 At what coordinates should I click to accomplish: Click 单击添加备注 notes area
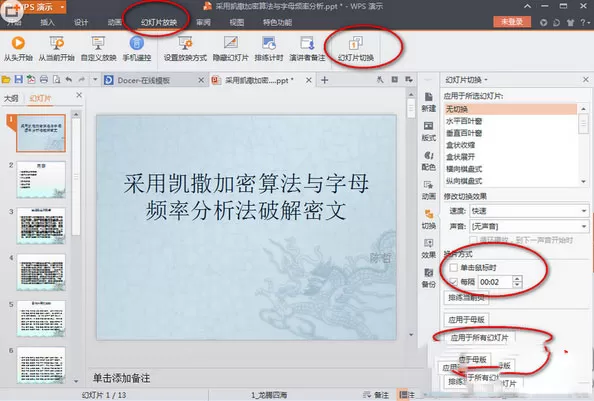[122, 378]
